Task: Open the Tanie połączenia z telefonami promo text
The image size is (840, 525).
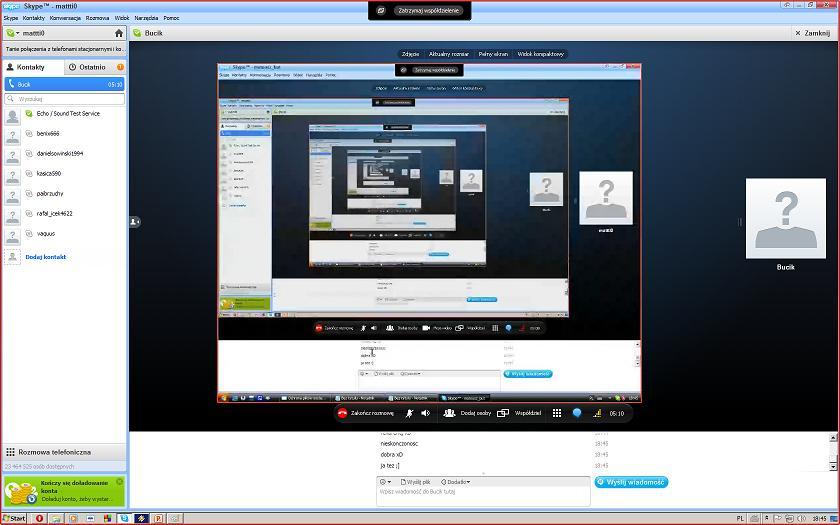Action: click(64, 49)
